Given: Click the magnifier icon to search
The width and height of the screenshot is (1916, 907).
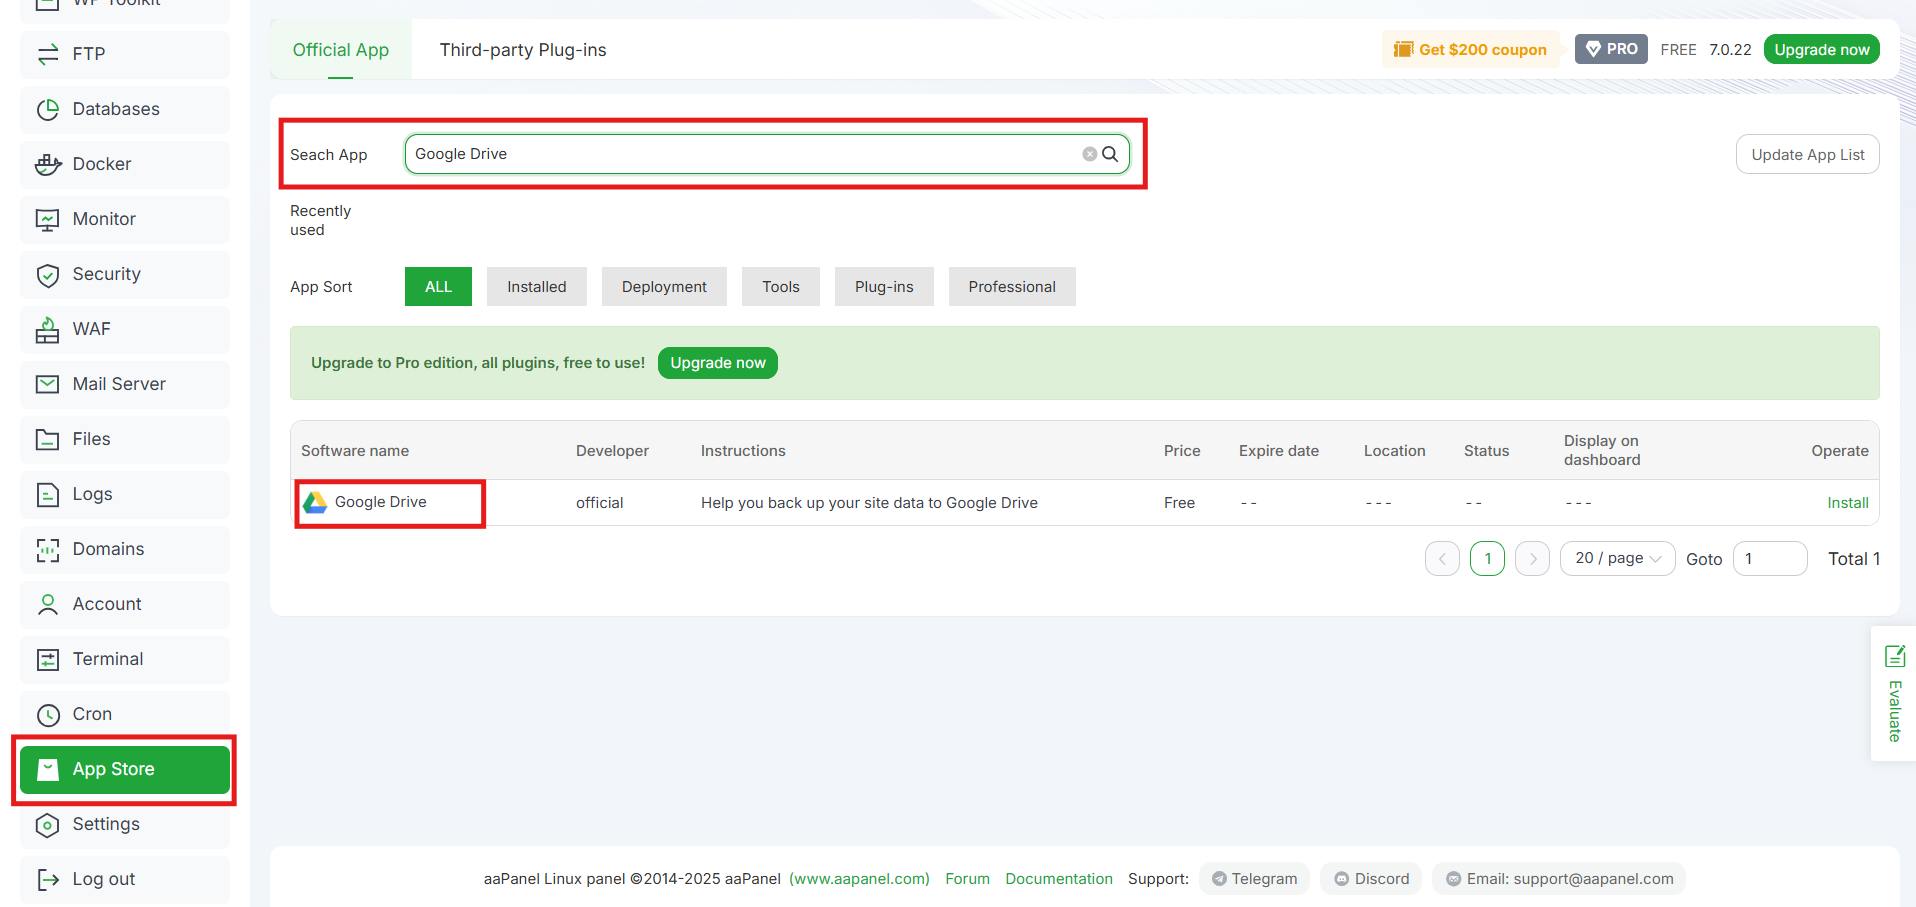Looking at the screenshot, I should click(1110, 153).
